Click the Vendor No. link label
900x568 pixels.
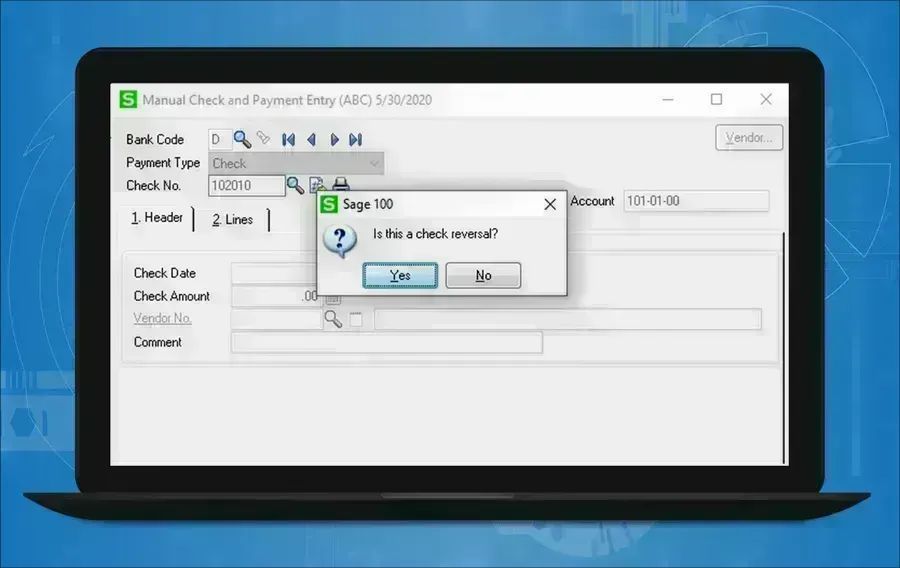coord(162,318)
